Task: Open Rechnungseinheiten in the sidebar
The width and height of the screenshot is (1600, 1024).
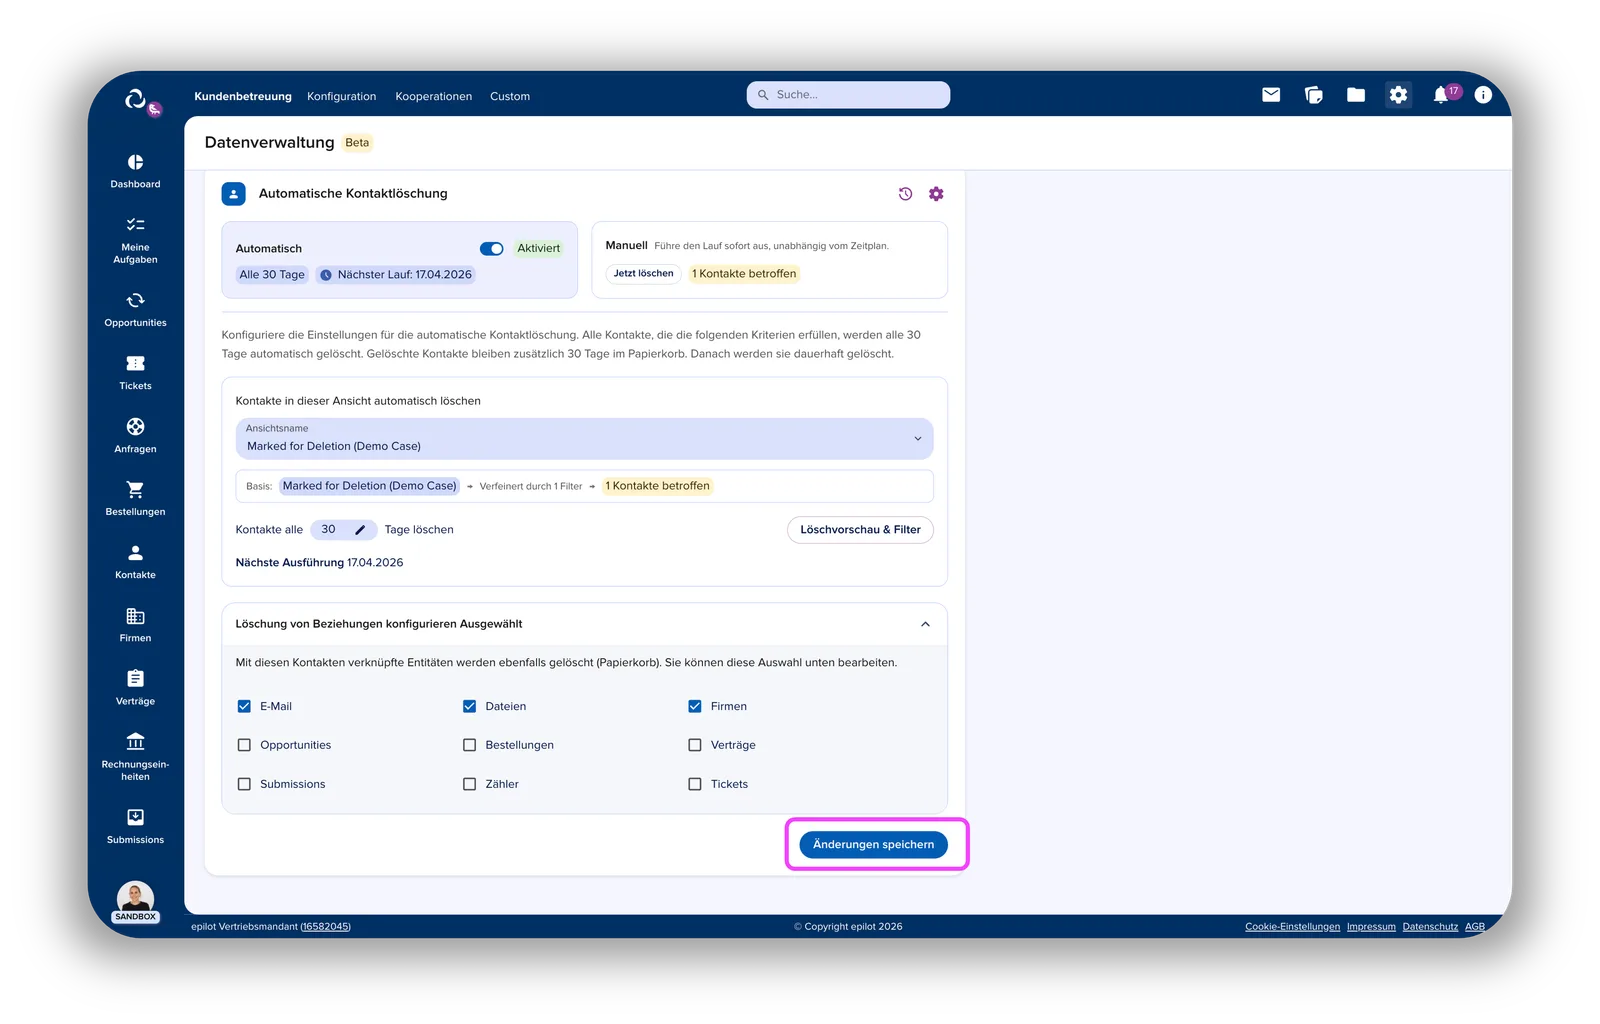Action: pyautogui.click(x=135, y=756)
